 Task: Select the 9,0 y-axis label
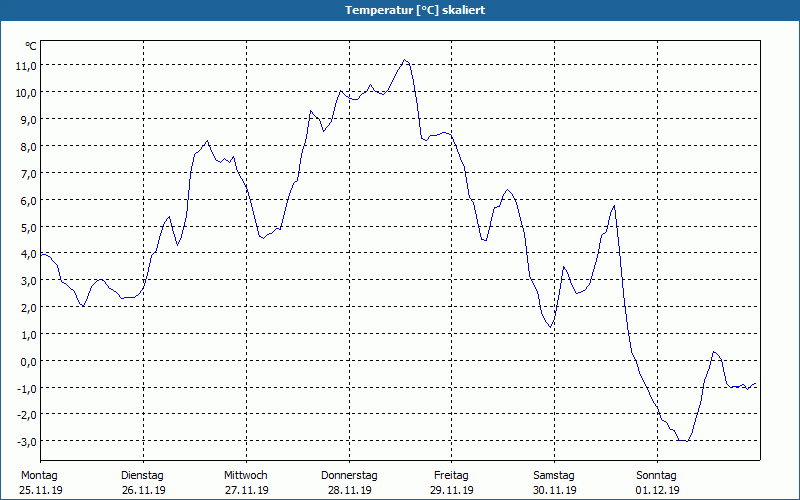click(29, 120)
